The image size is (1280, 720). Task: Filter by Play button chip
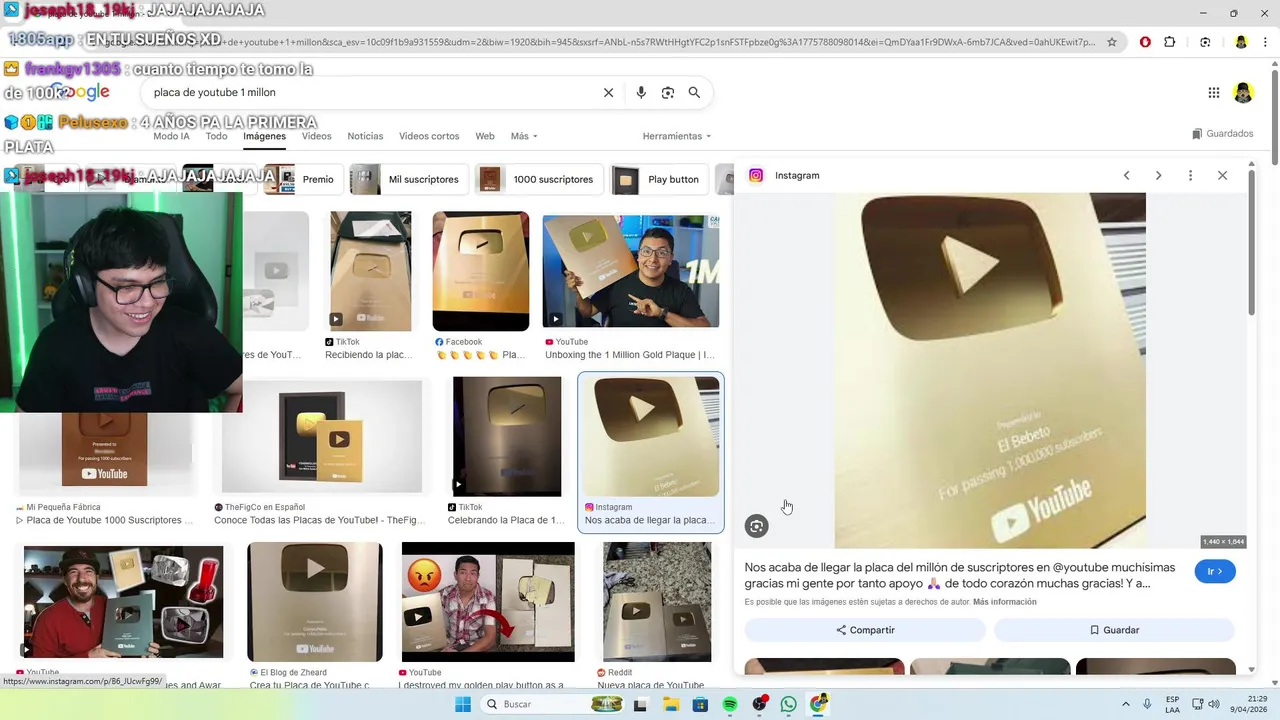[x=660, y=180]
